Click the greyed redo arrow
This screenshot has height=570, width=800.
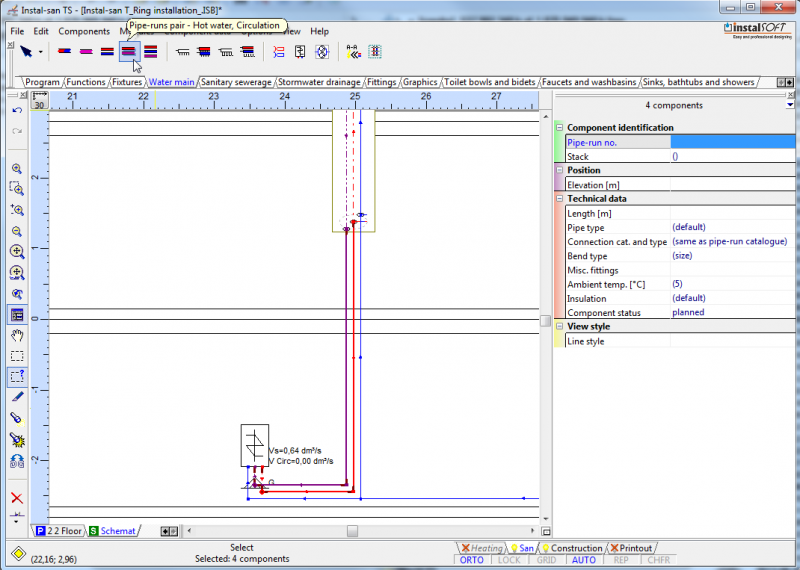[17, 132]
